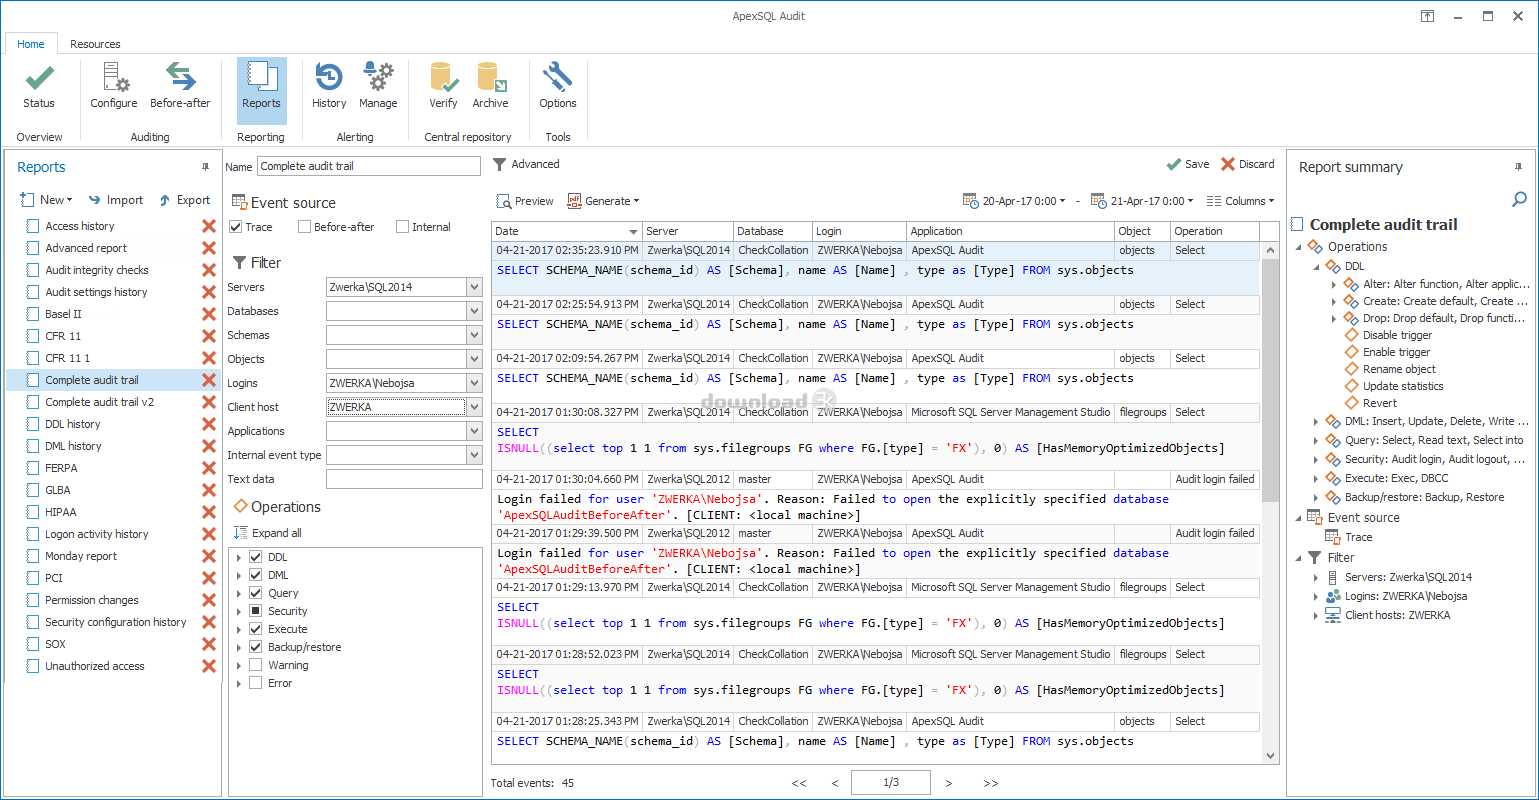Uncheck the DDL operations checkbox
Image resolution: width=1539 pixels, height=800 pixels.
tap(256, 557)
